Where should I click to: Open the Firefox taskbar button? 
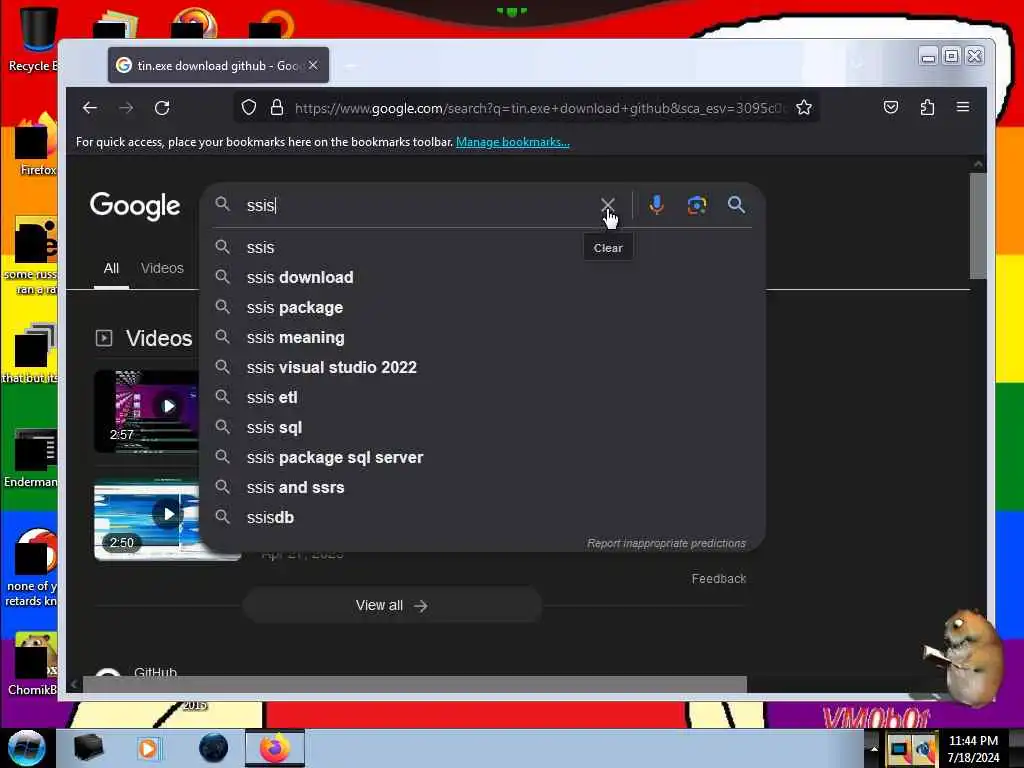pos(275,748)
